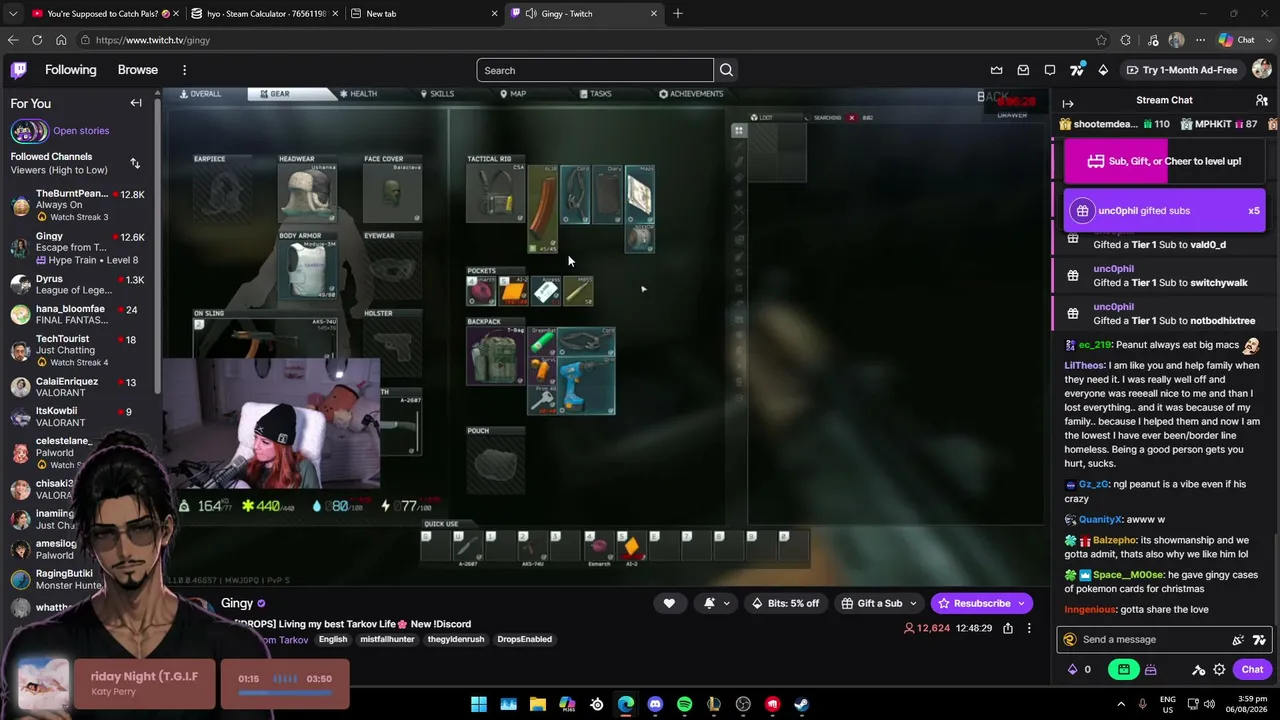
Task: Expand notification options chevron beside bell
Action: click(x=726, y=603)
